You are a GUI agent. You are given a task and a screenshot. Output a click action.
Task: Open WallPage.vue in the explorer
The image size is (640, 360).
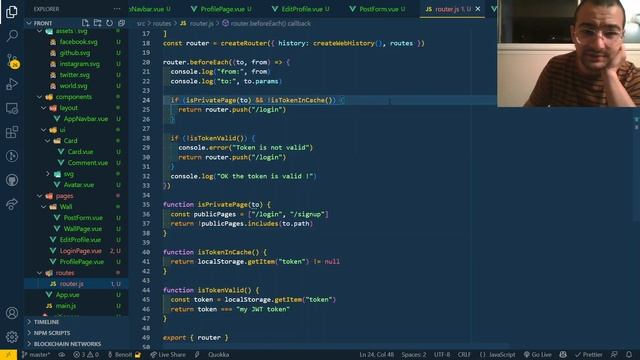(82, 229)
